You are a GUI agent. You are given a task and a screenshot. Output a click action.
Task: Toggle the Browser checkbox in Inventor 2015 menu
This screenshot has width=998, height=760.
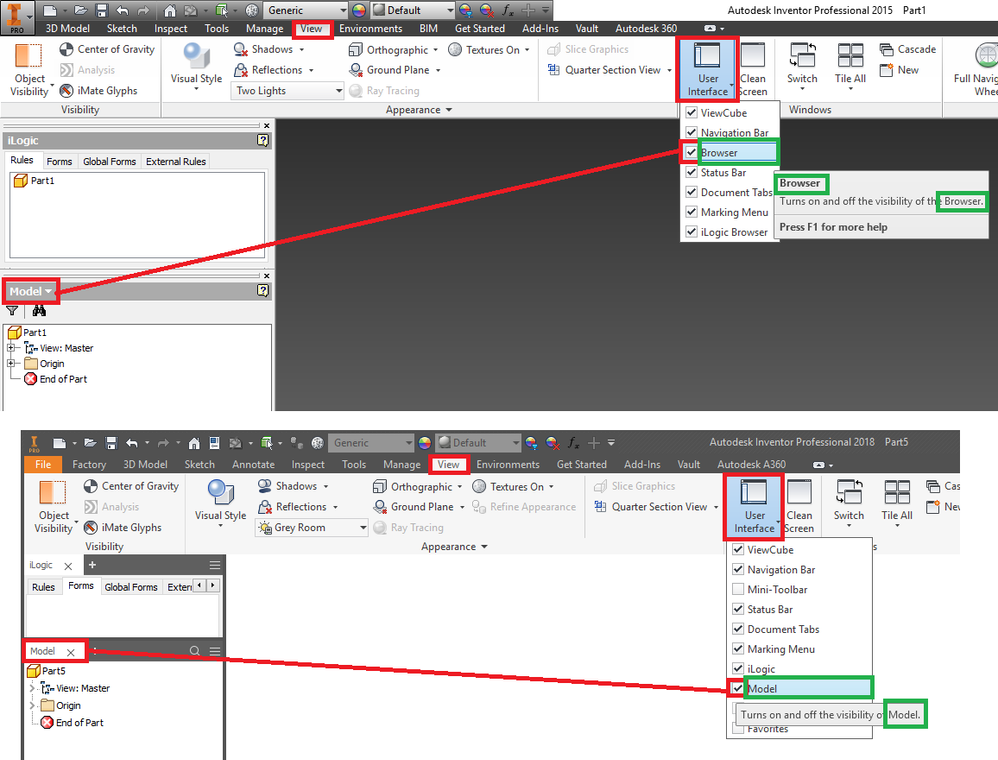[691, 152]
